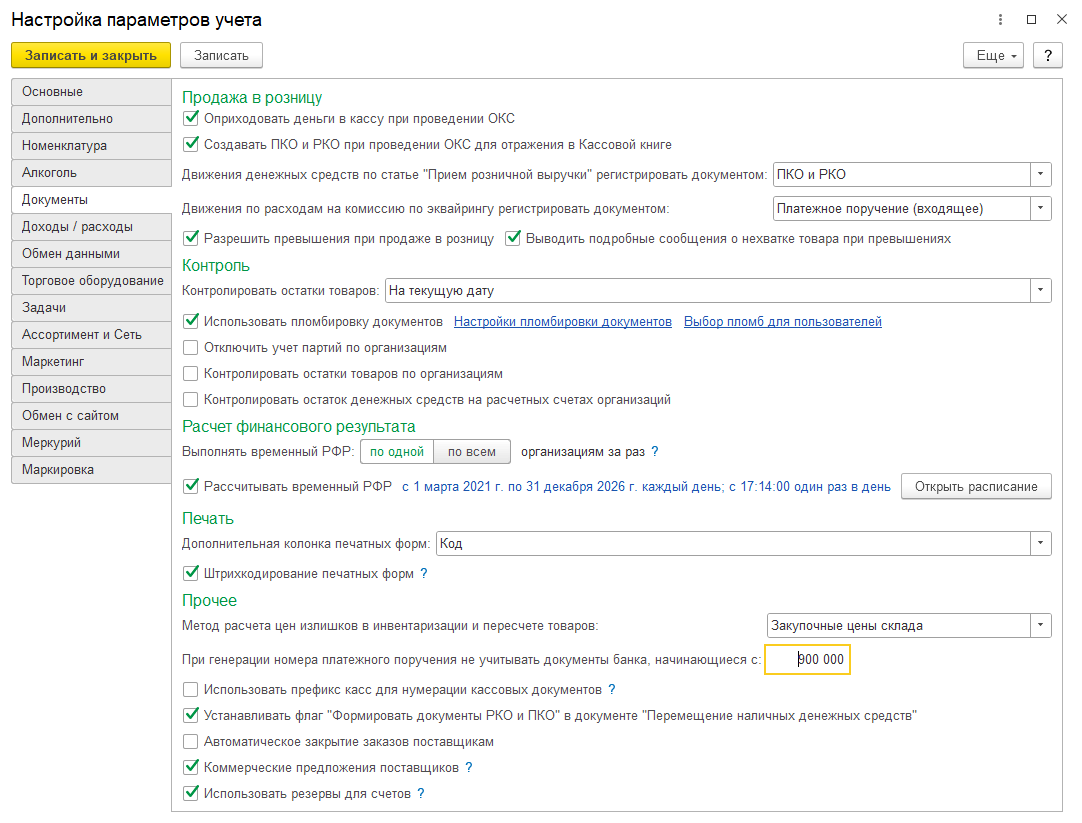Open the three-dot window options menu

(1000, 20)
